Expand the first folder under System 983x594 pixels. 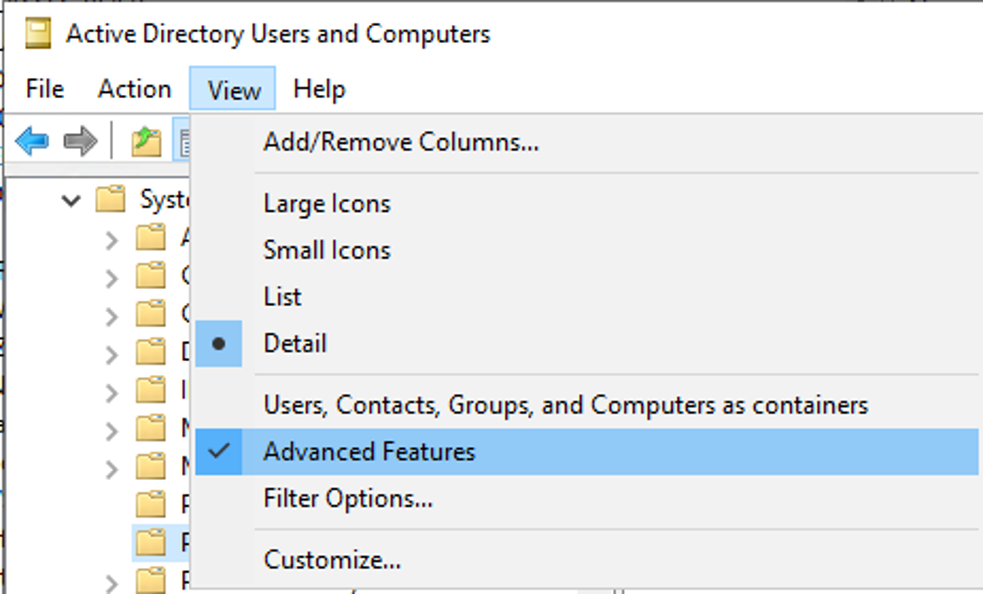(x=112, y=240)
